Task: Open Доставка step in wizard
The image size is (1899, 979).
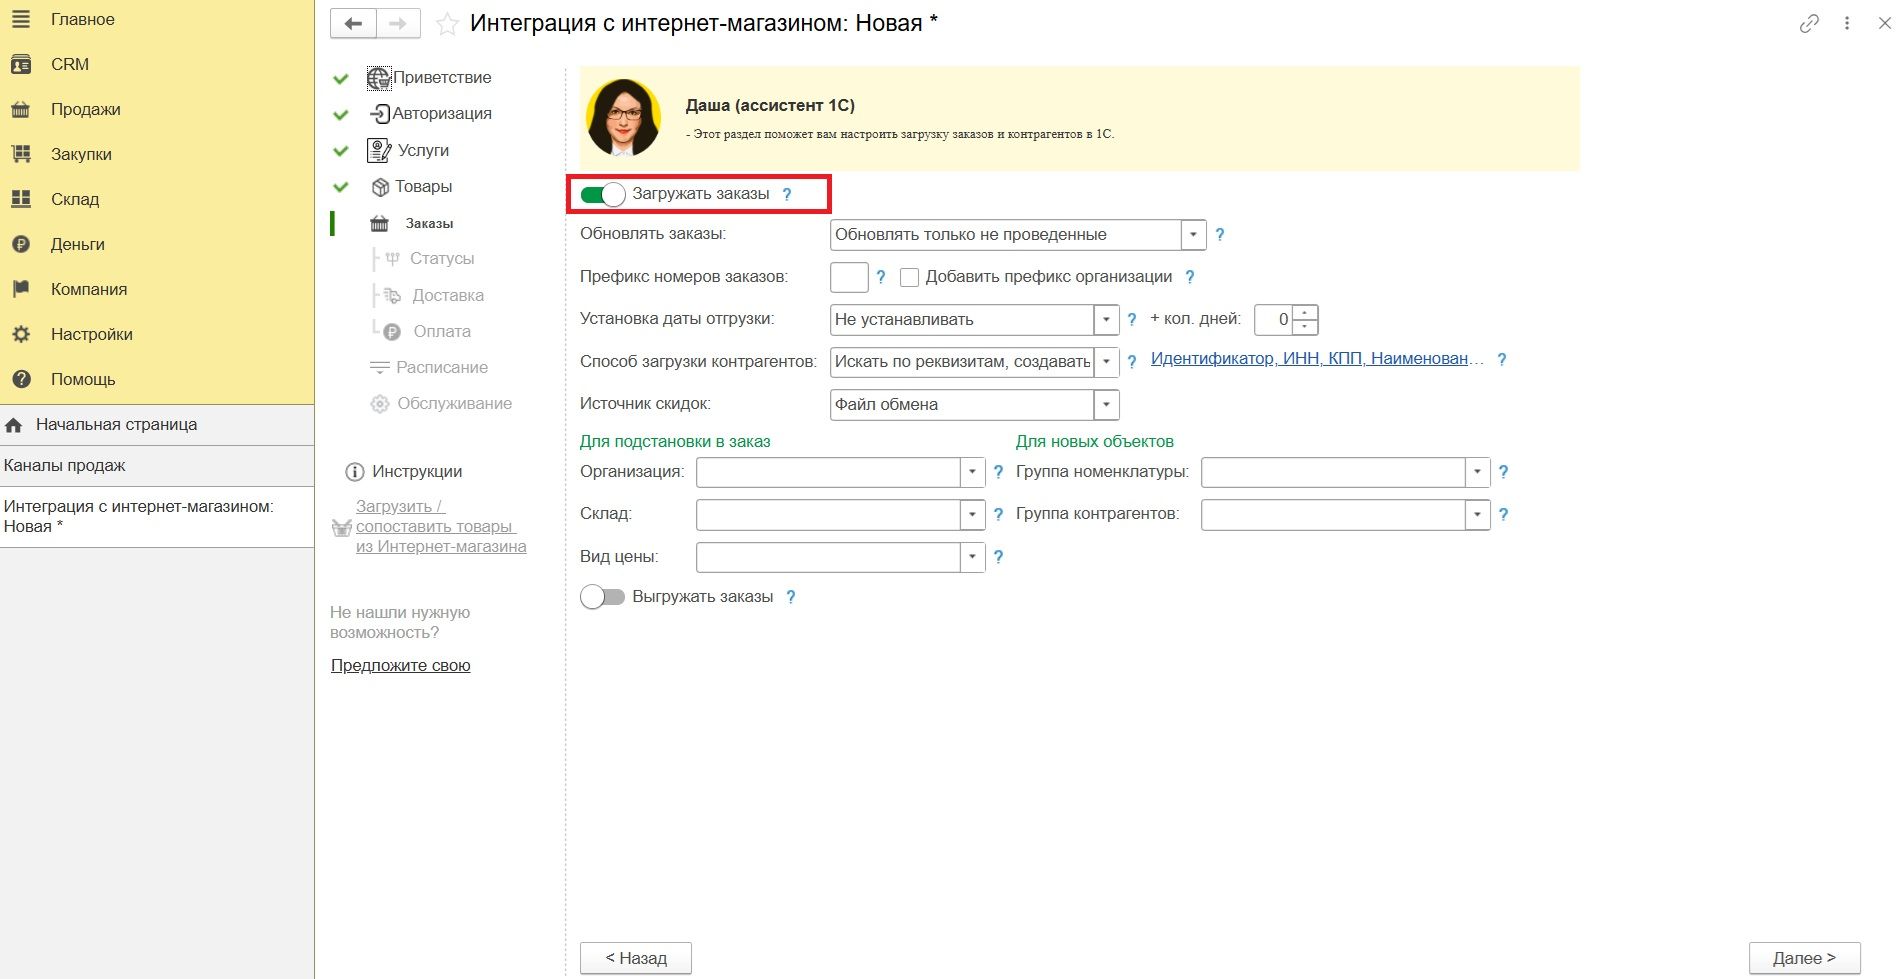Action: [448, 296]
